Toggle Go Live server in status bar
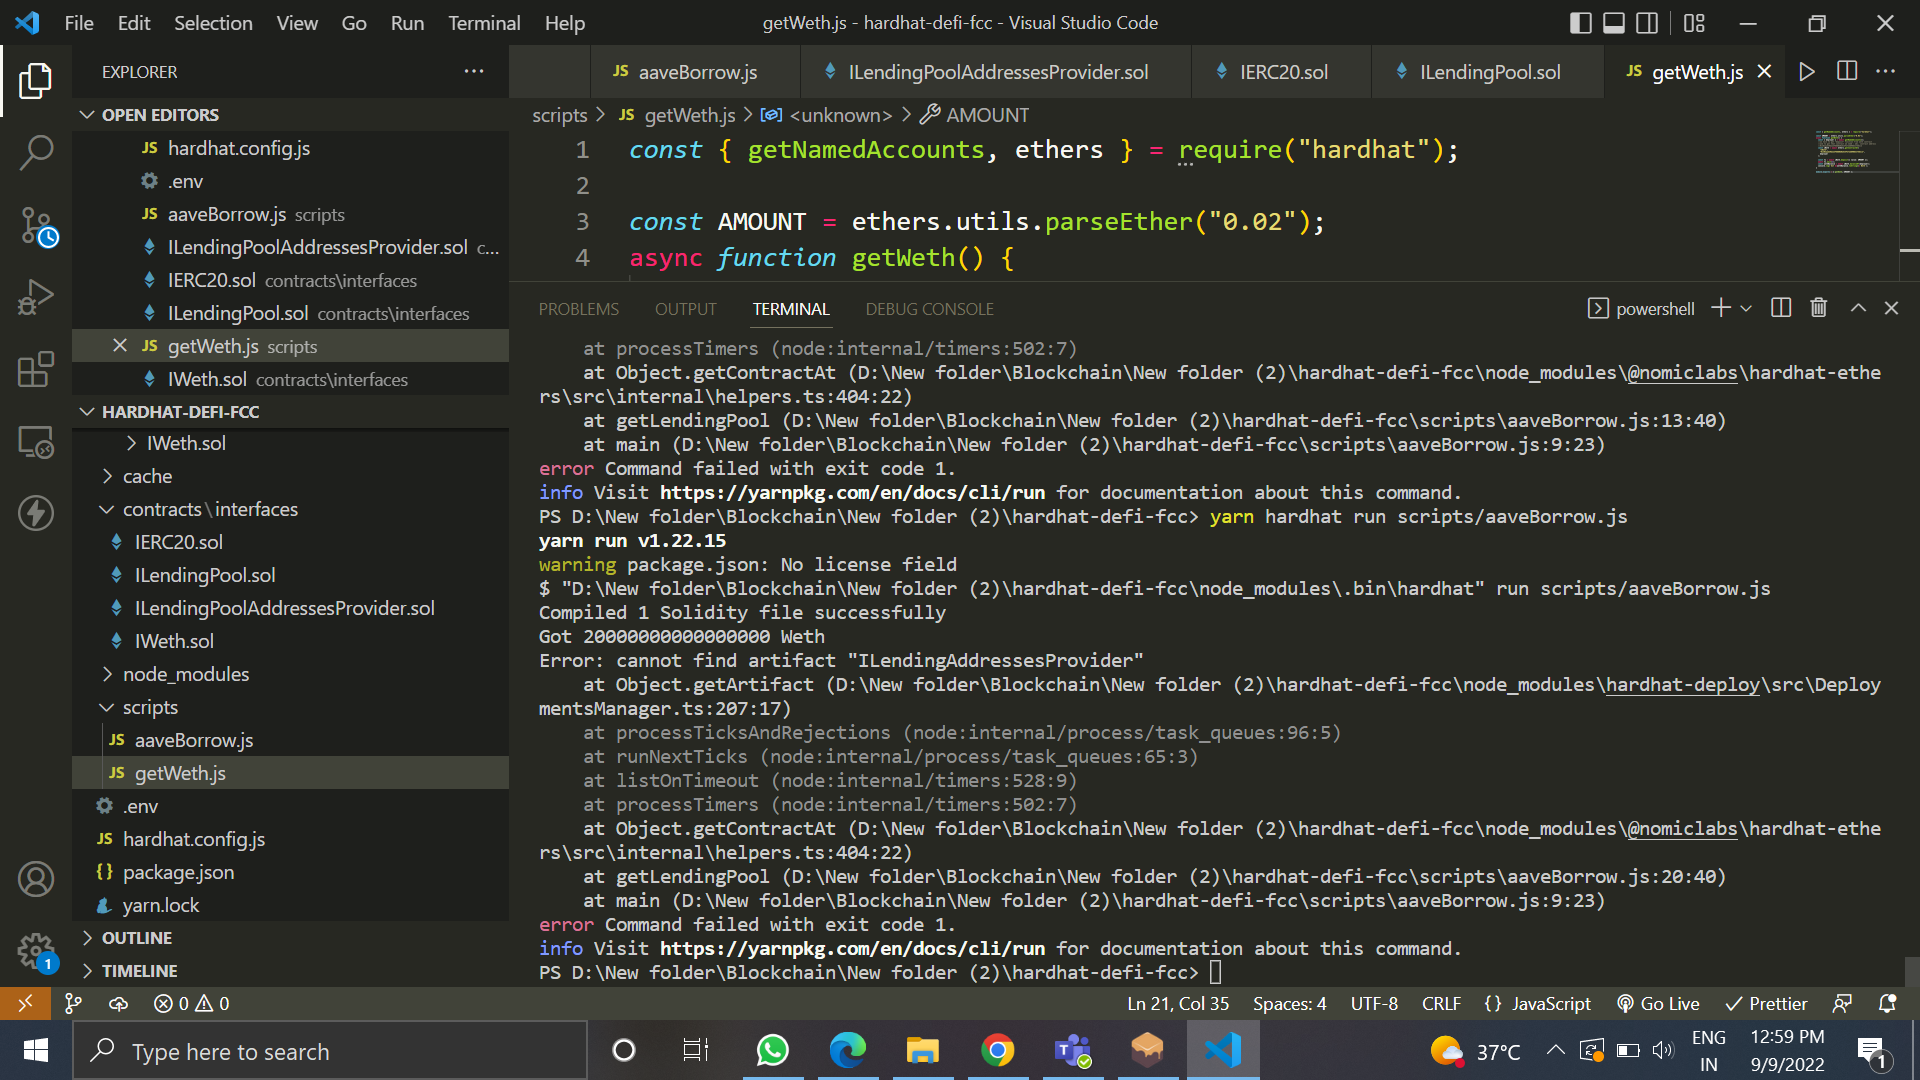The width and height of the screenshot is (1920, 1080). pyautogui.click(x=1658, y=1003)
